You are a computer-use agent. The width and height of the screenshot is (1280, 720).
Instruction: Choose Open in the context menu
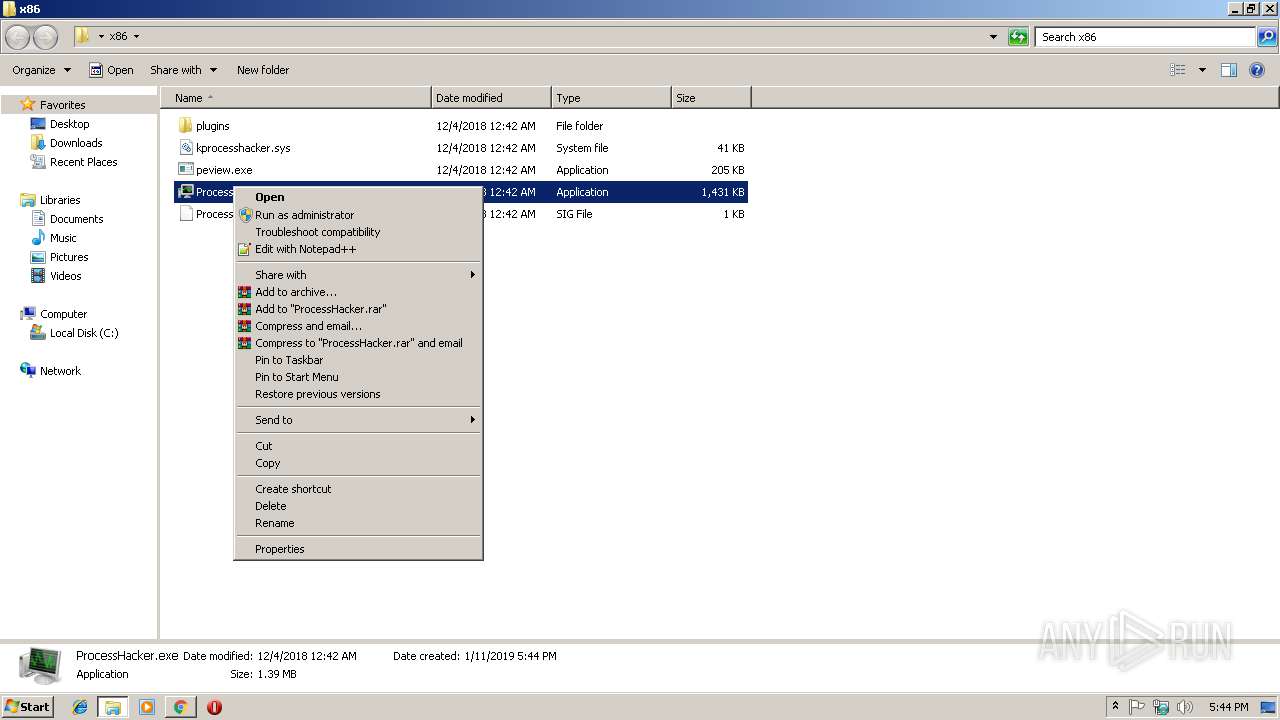click(x=358, y=197)
